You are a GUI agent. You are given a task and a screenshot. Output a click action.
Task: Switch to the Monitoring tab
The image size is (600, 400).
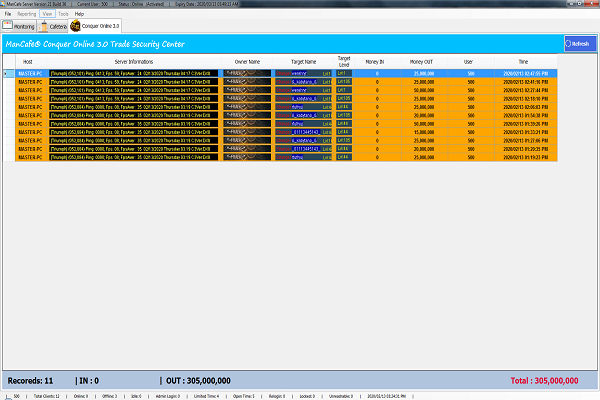pos(18,26)
